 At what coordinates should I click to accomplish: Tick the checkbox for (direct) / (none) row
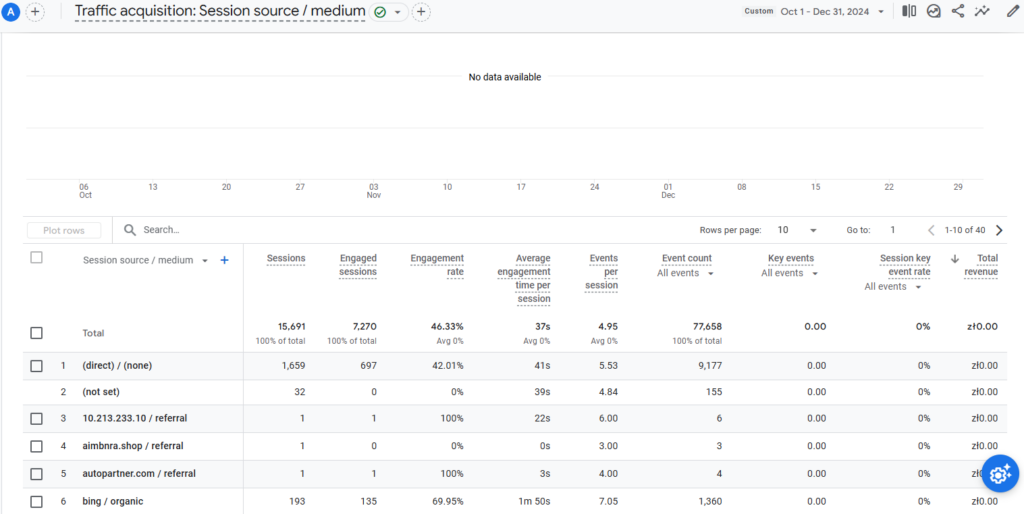click(37, 366)
